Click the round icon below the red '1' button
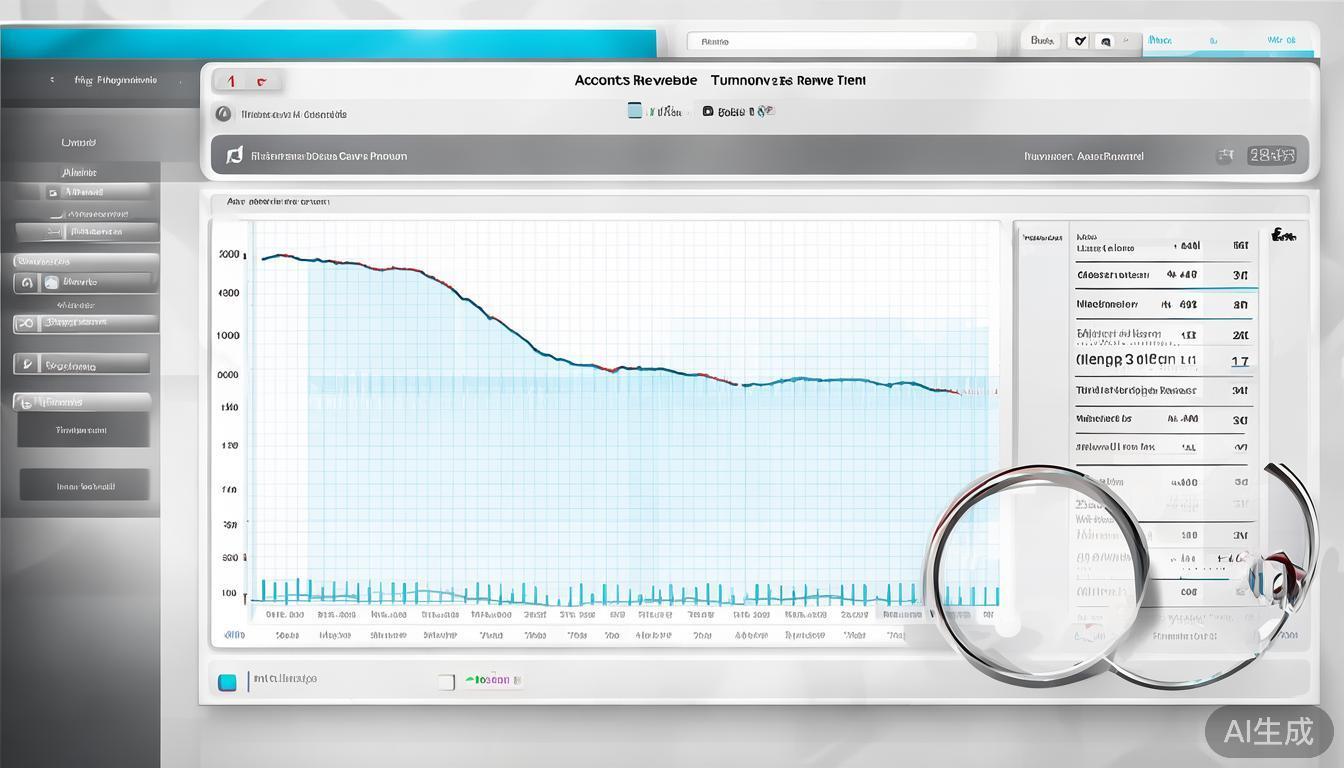This screenshot has height=768, width=1344. pyautogui.click(x=223, y=114)
